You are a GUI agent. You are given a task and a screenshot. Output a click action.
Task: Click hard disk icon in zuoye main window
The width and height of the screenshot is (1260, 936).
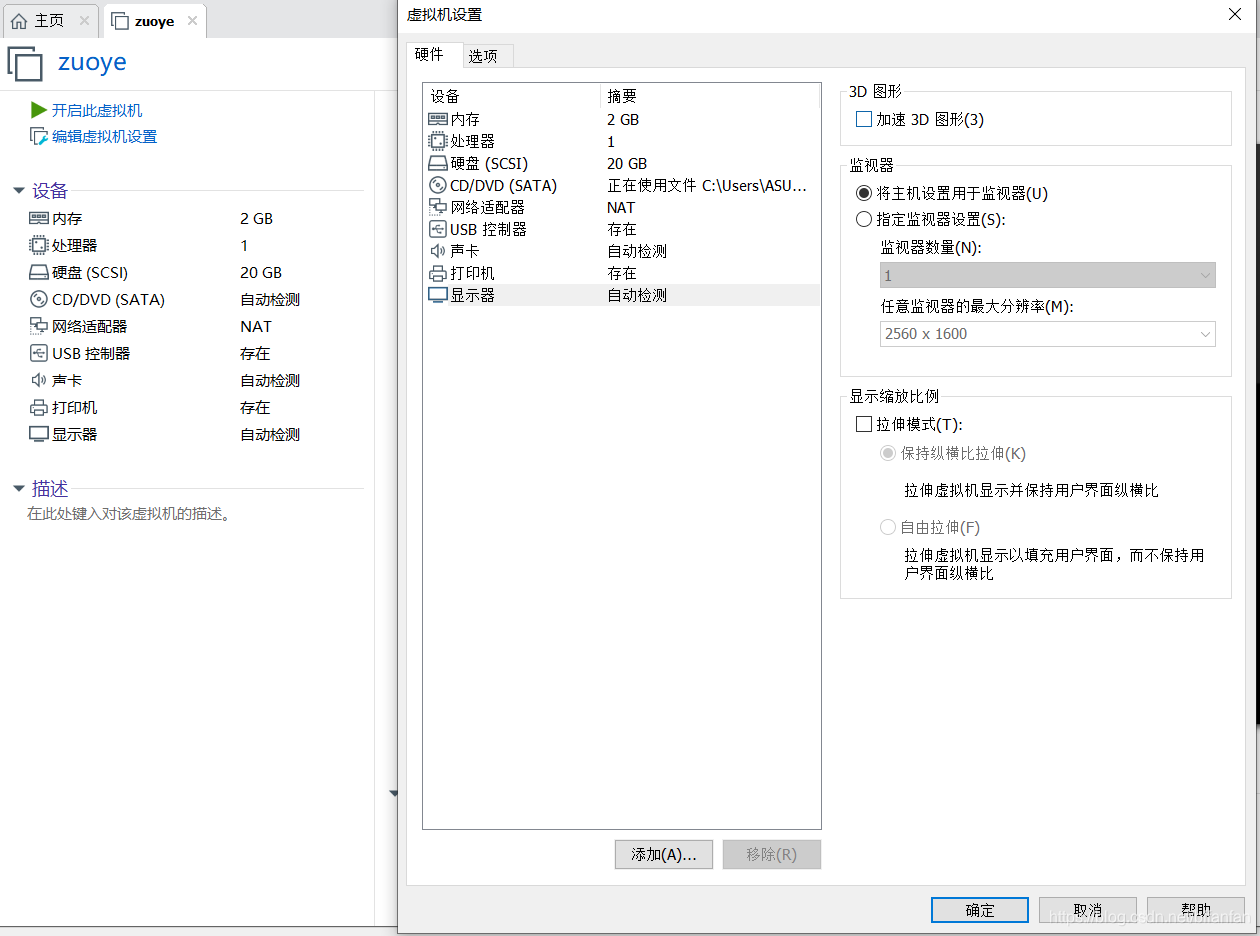point(39,272)
